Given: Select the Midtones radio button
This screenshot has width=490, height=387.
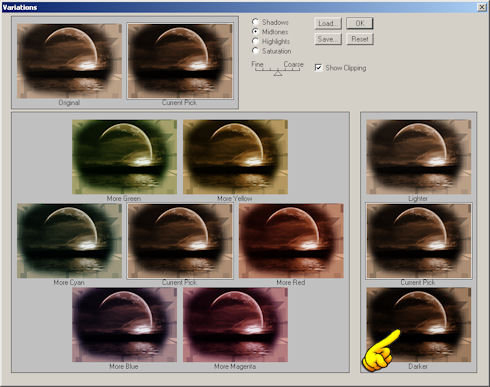Looking at the screenshot, I should tap(255, 32).
